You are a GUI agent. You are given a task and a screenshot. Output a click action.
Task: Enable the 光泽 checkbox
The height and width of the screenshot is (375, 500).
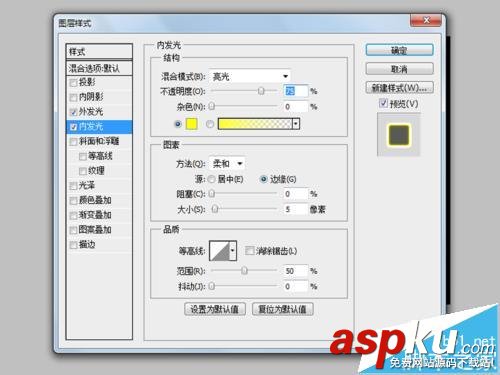[73, 186]
